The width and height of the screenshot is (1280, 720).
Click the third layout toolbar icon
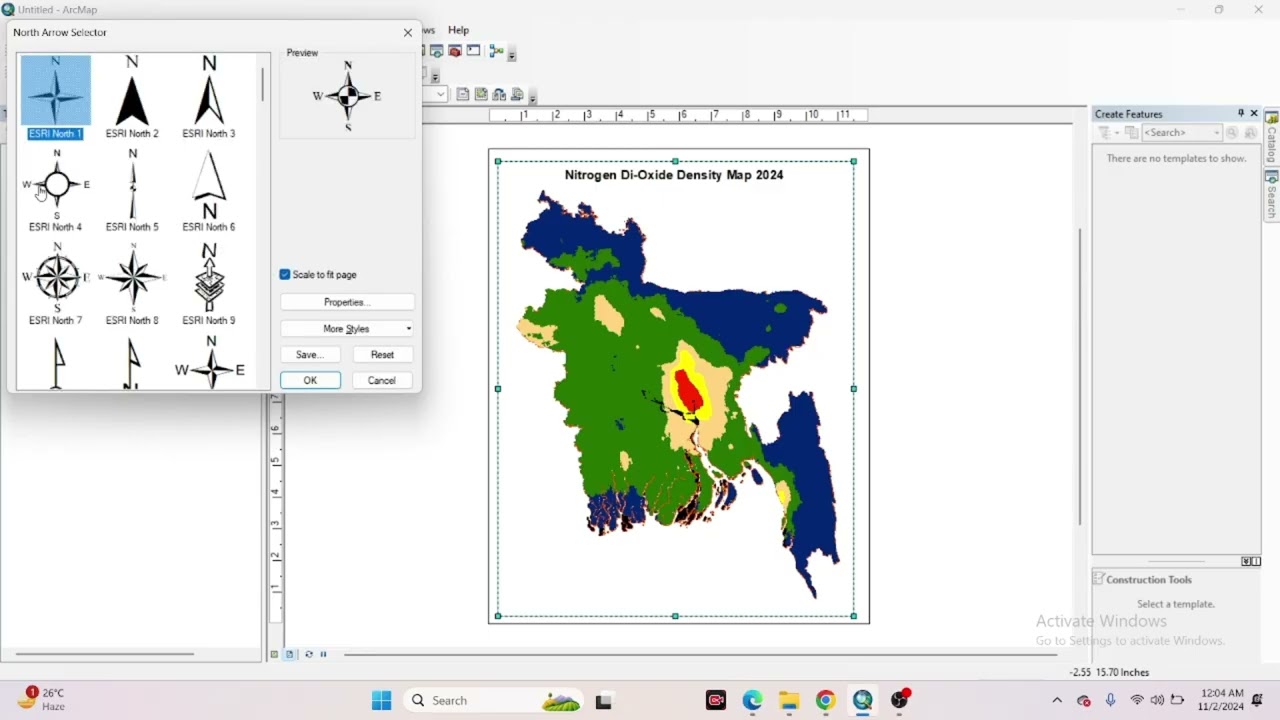pos(499,95)
